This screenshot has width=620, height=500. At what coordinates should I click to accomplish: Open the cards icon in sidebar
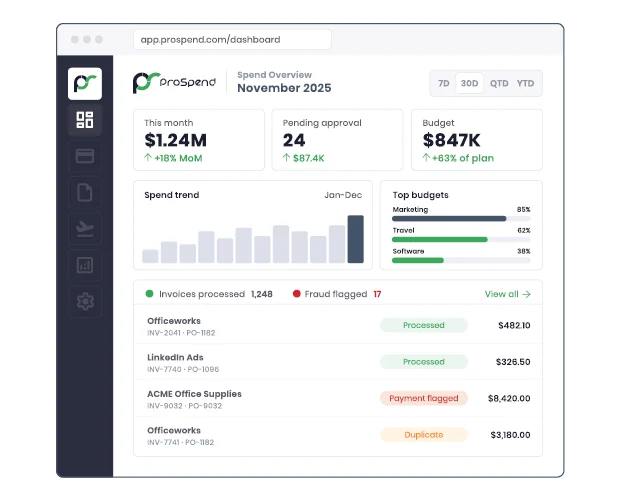(85, 156)
